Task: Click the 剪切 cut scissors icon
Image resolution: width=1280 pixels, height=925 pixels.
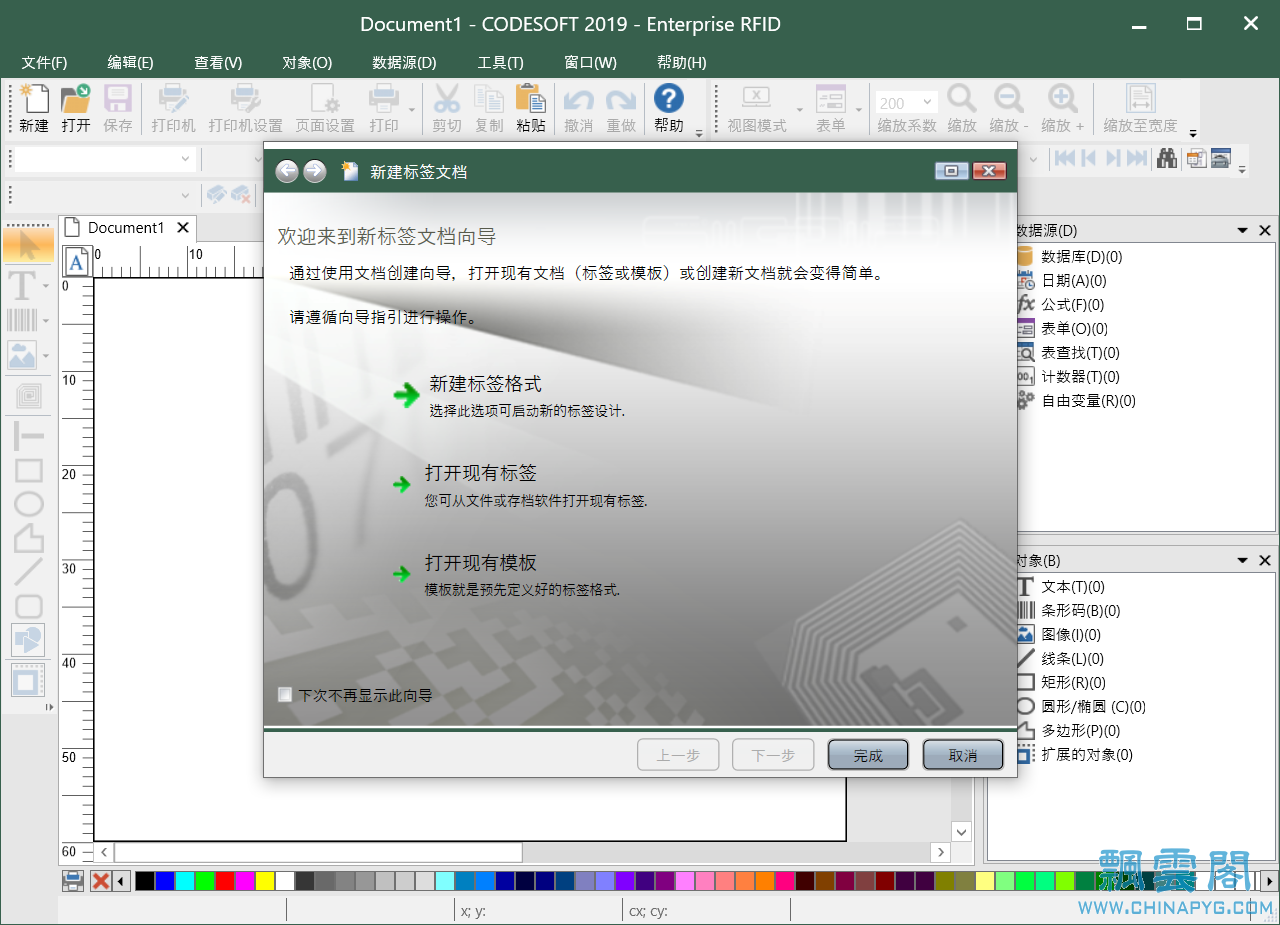Action: pos(447,109)
